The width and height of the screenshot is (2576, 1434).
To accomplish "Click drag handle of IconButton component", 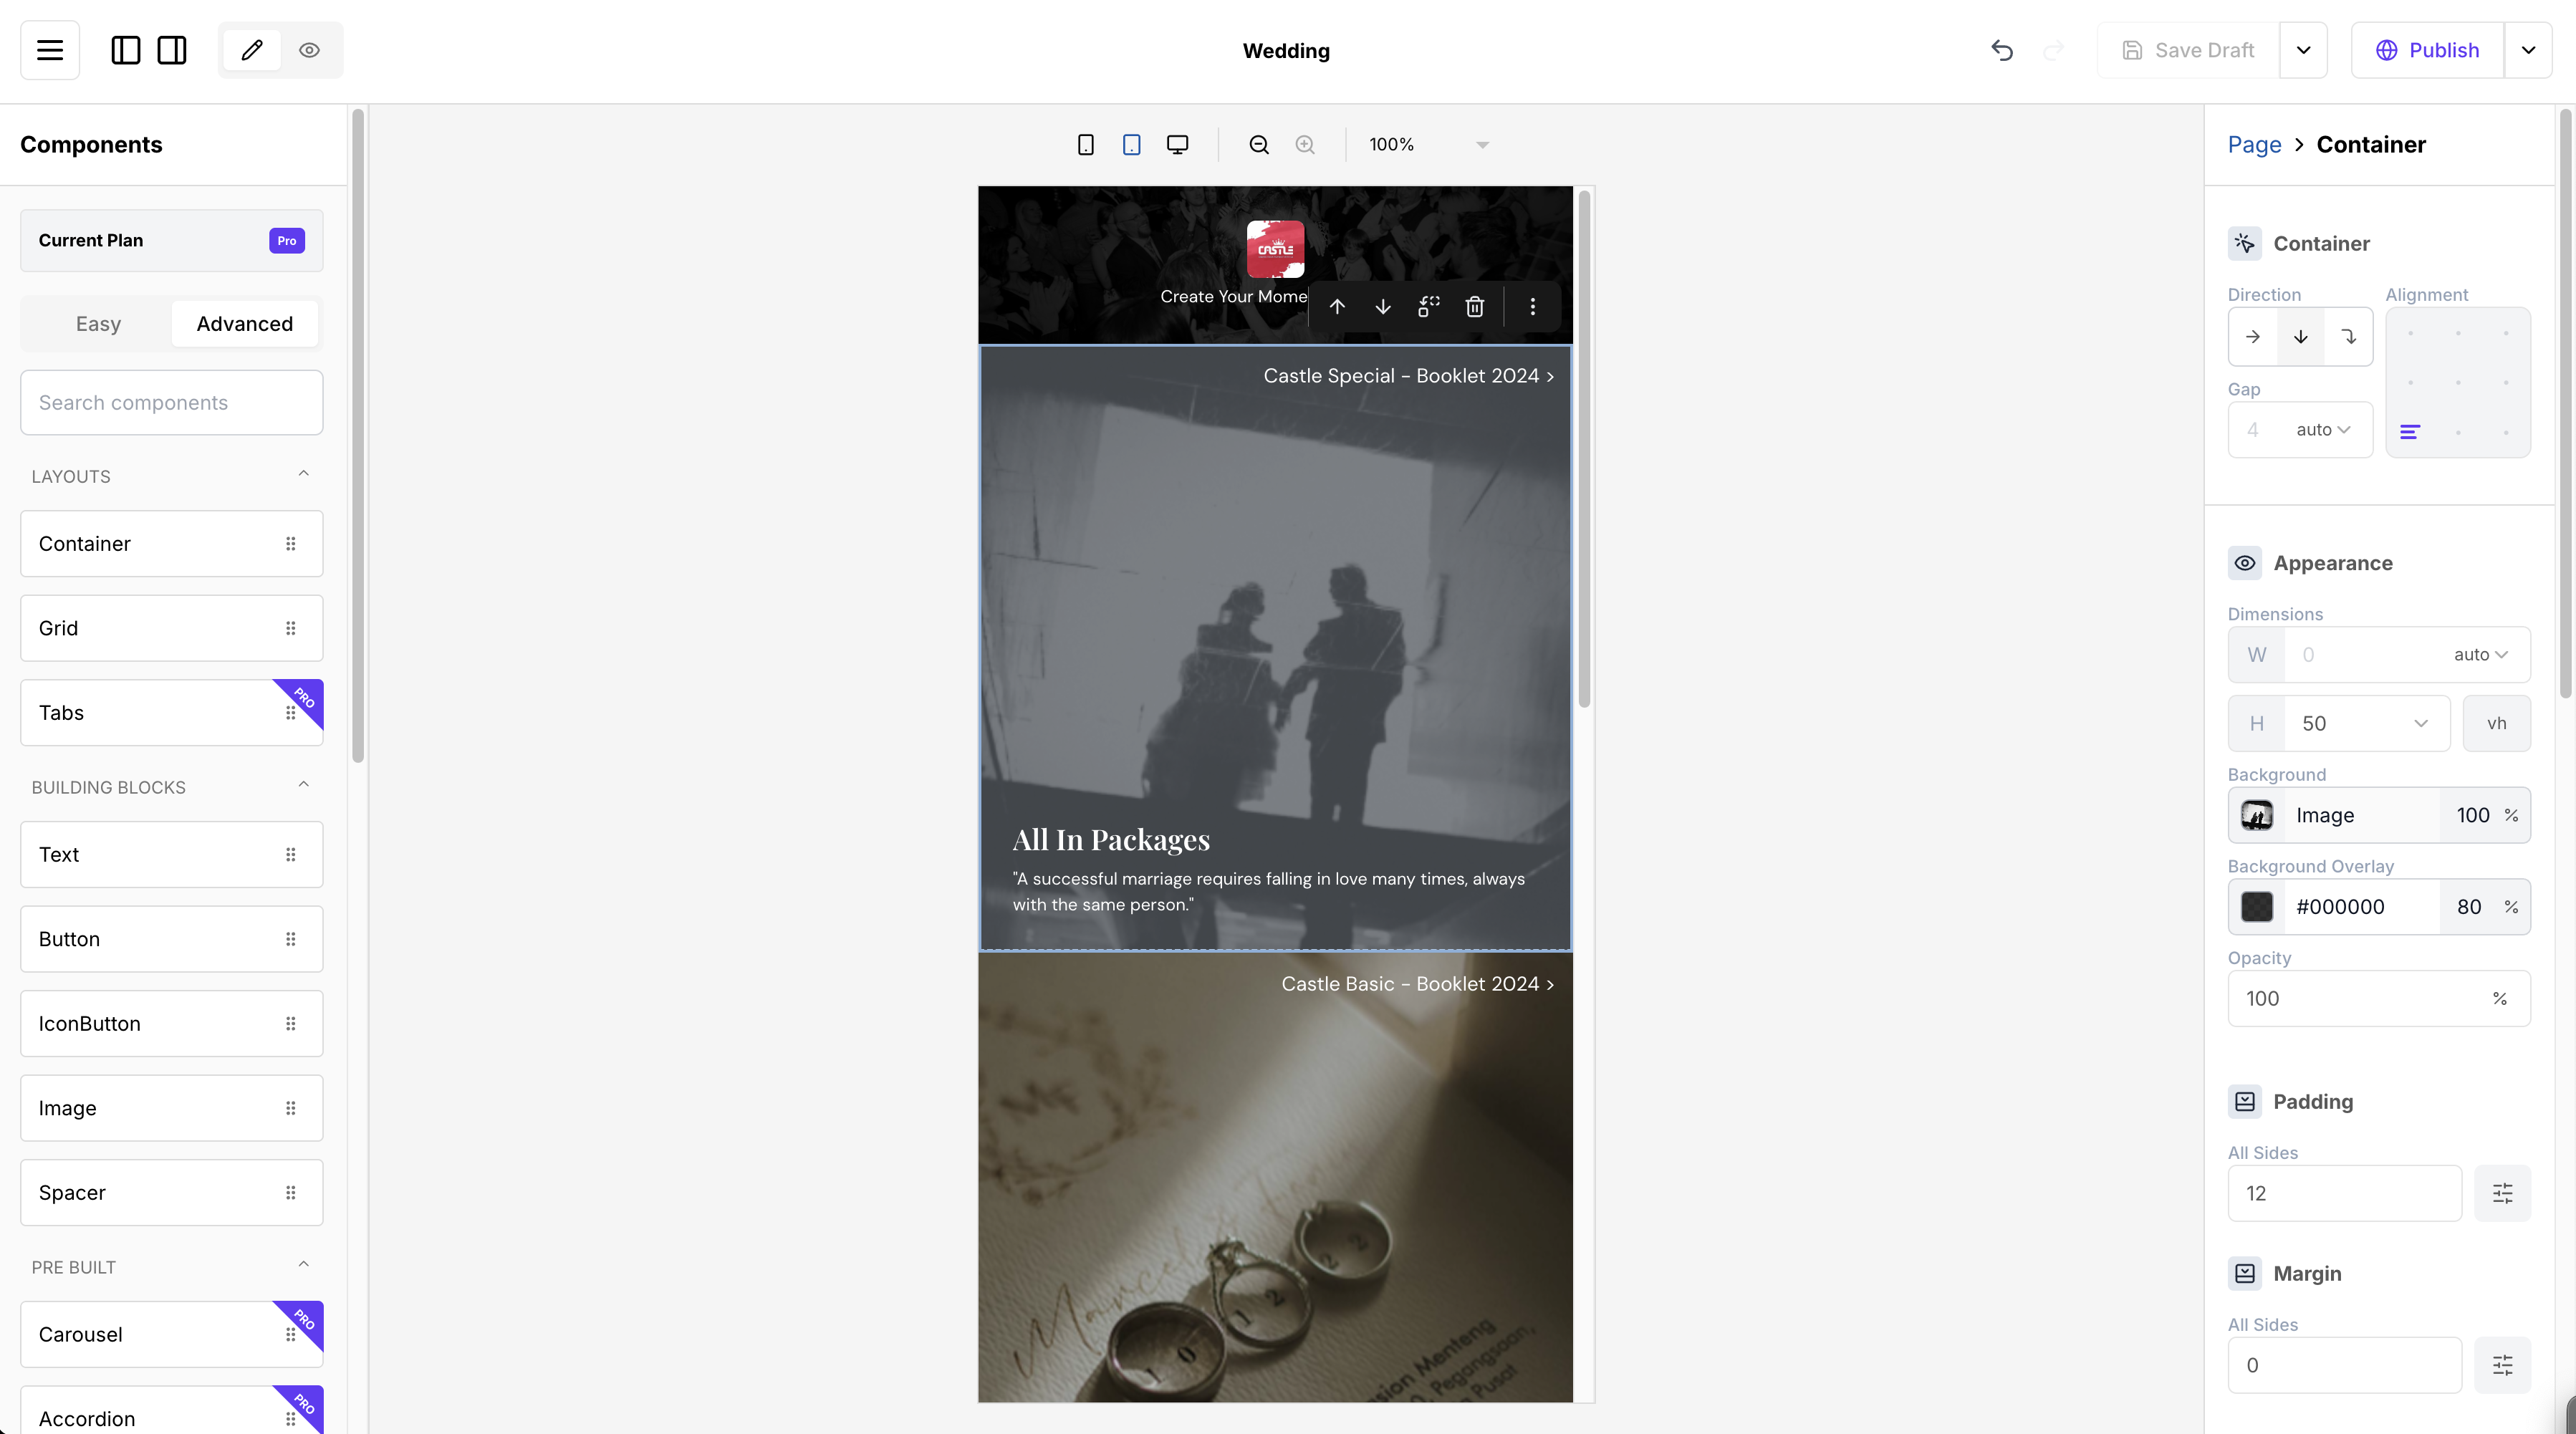I will (x=291, y=1024).
